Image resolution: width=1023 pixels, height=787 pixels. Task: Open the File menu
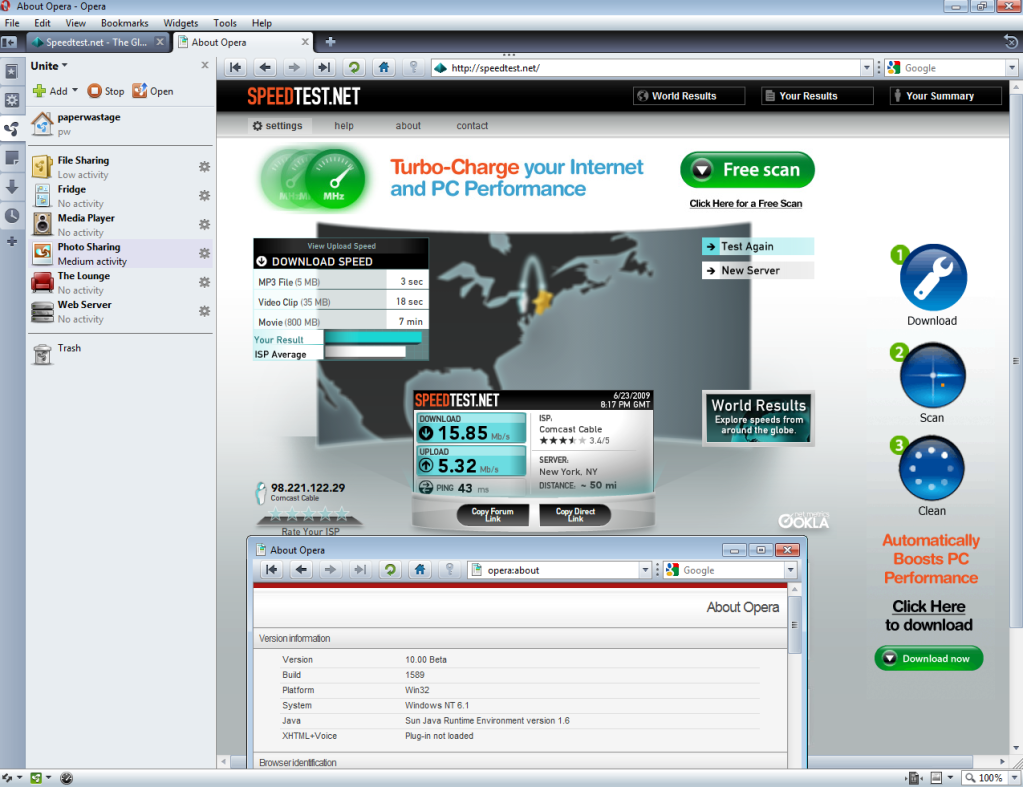12,23
